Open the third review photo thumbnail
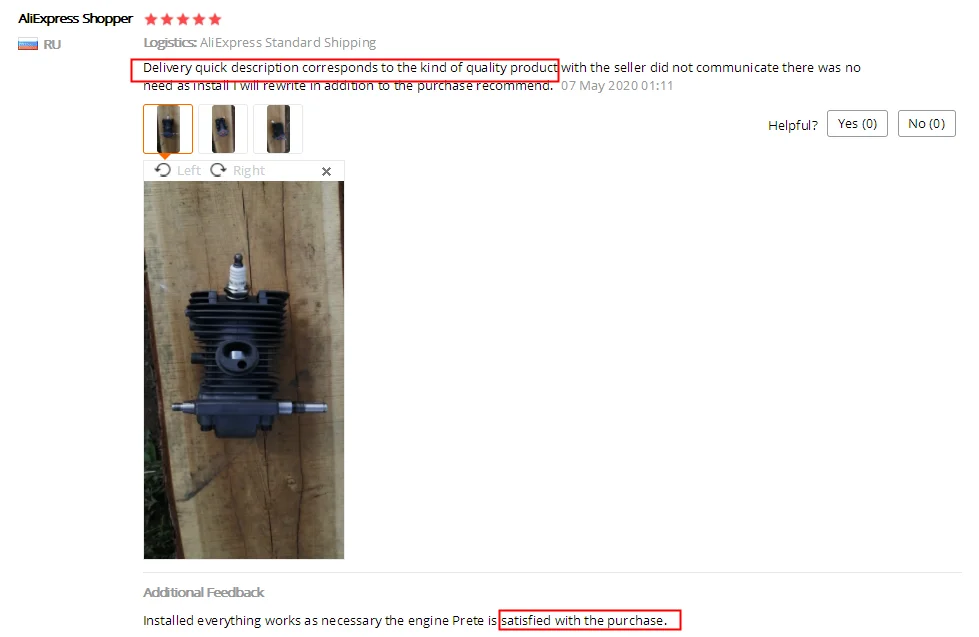The width and height of the screenshot is (979, 637). [x=278, y=129]
